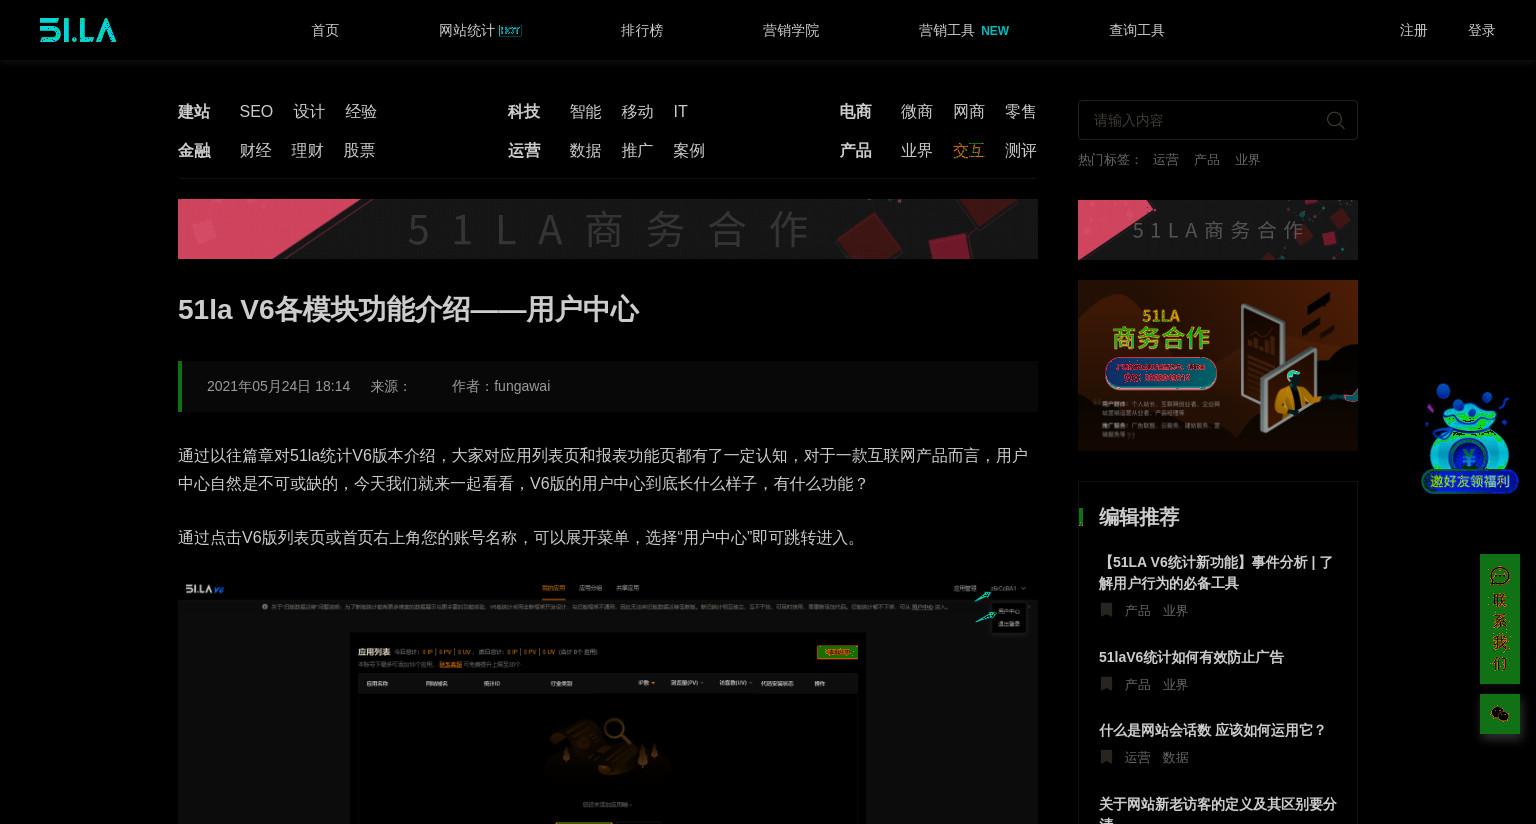
Task: Click hot tag 产品 below search
Action: [1206, 159]
